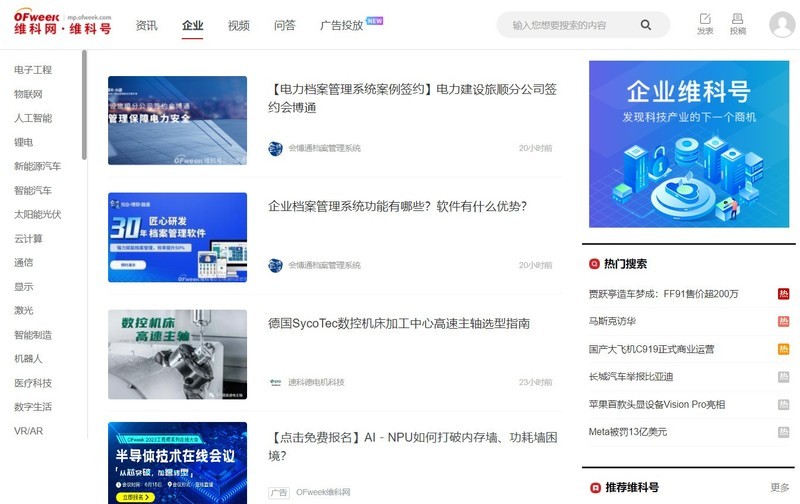
Task: Click OFweek维科网 ad source name
Action: pyautogui.click(x=323, y=492)
